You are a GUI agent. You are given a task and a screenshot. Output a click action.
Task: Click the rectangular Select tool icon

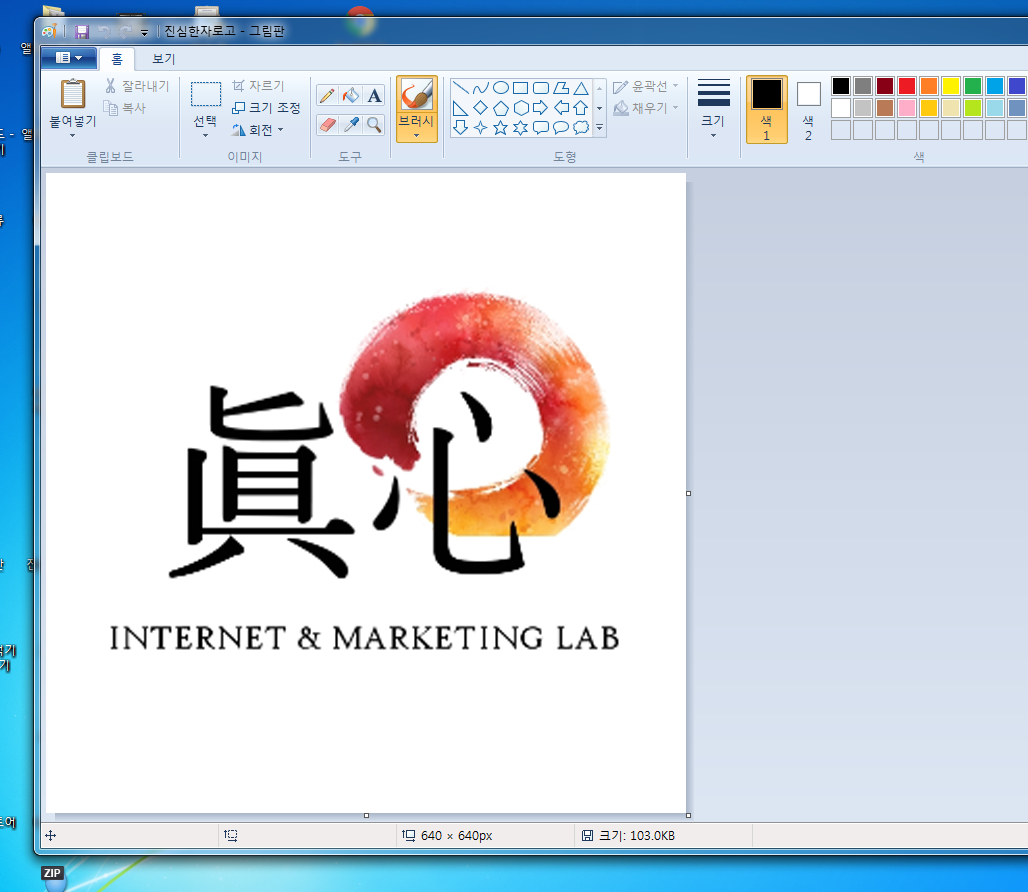tap(206, 94)
